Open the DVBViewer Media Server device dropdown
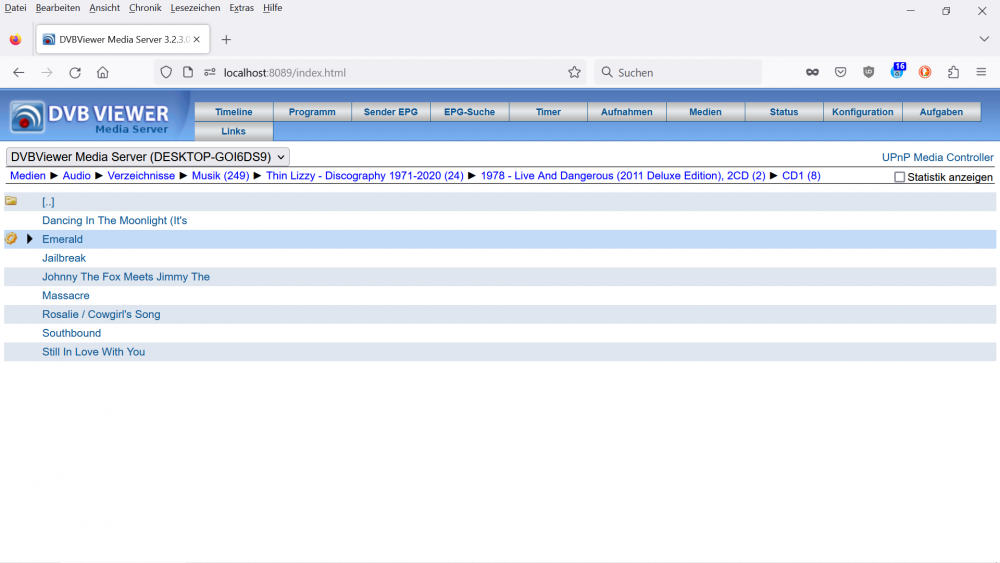 (x=147, y=157)
